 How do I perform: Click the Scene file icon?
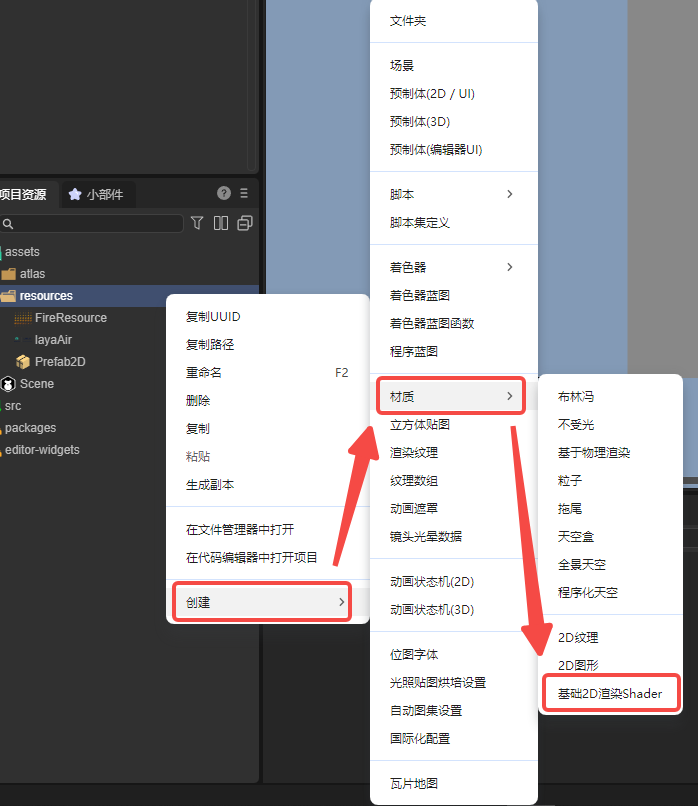pyautogui.click(x=8, y=384)
